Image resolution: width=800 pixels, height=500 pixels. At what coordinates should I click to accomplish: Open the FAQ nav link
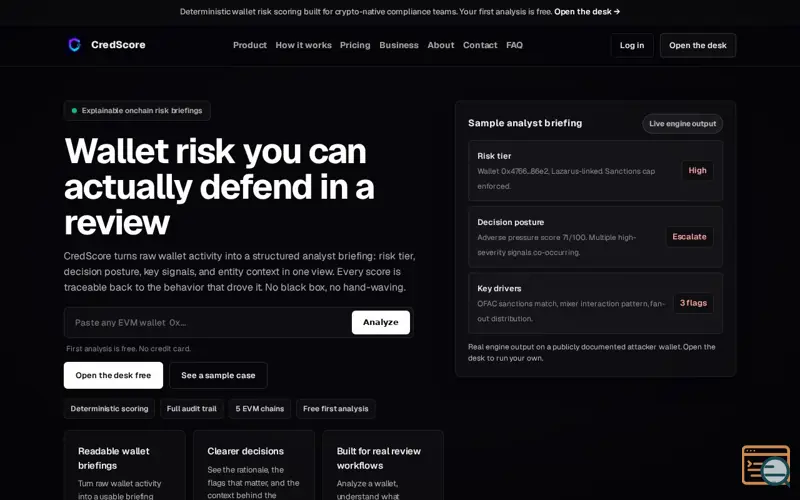coord(514,45)
